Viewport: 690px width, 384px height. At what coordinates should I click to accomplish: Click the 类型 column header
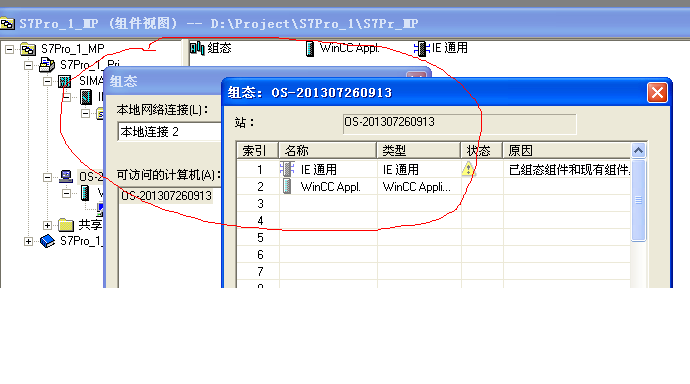418,150
